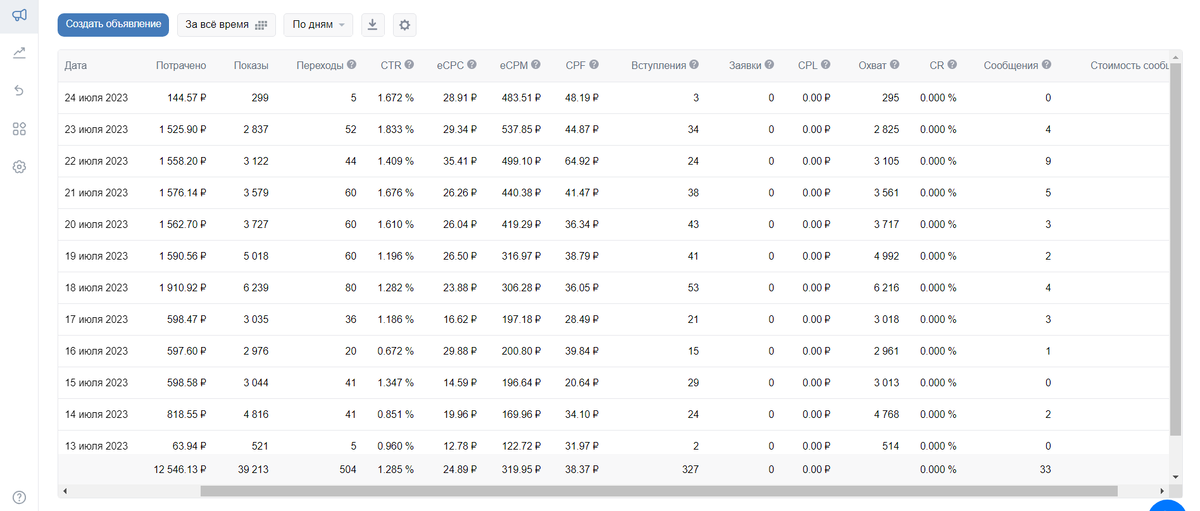Image resolution: width=1200 pixels, height=511 pixels.
Task: Show help for the CPF column
Action: point(594,65)
